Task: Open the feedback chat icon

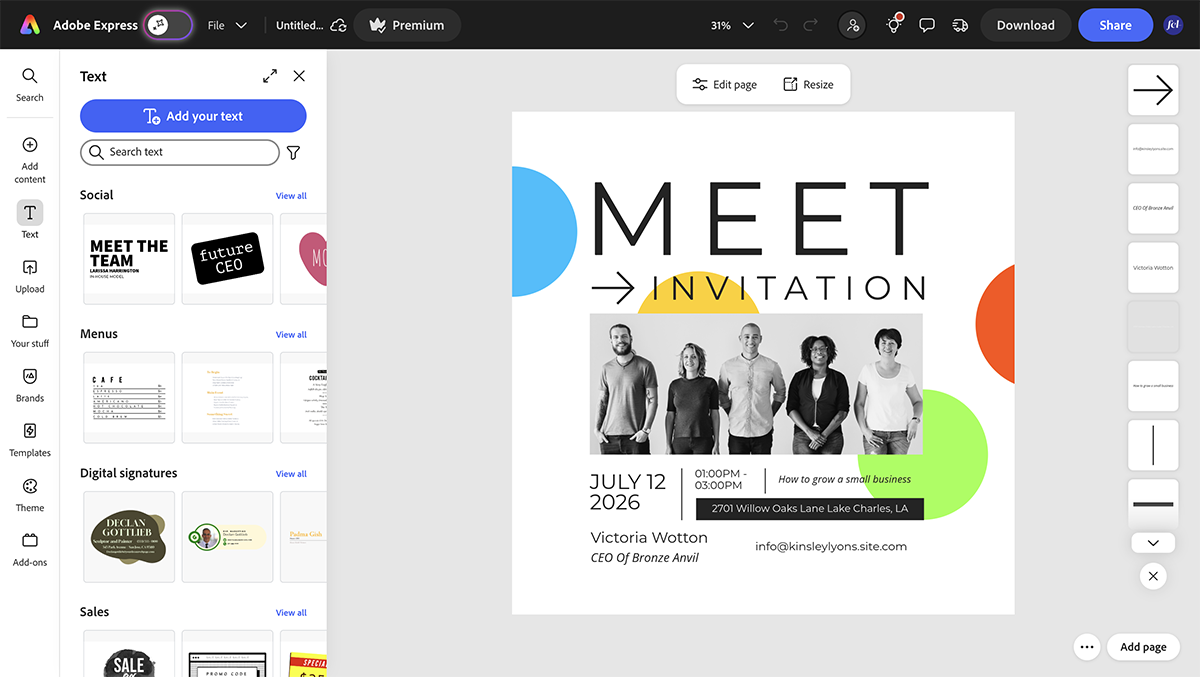Action: click(x=926, y=24)
